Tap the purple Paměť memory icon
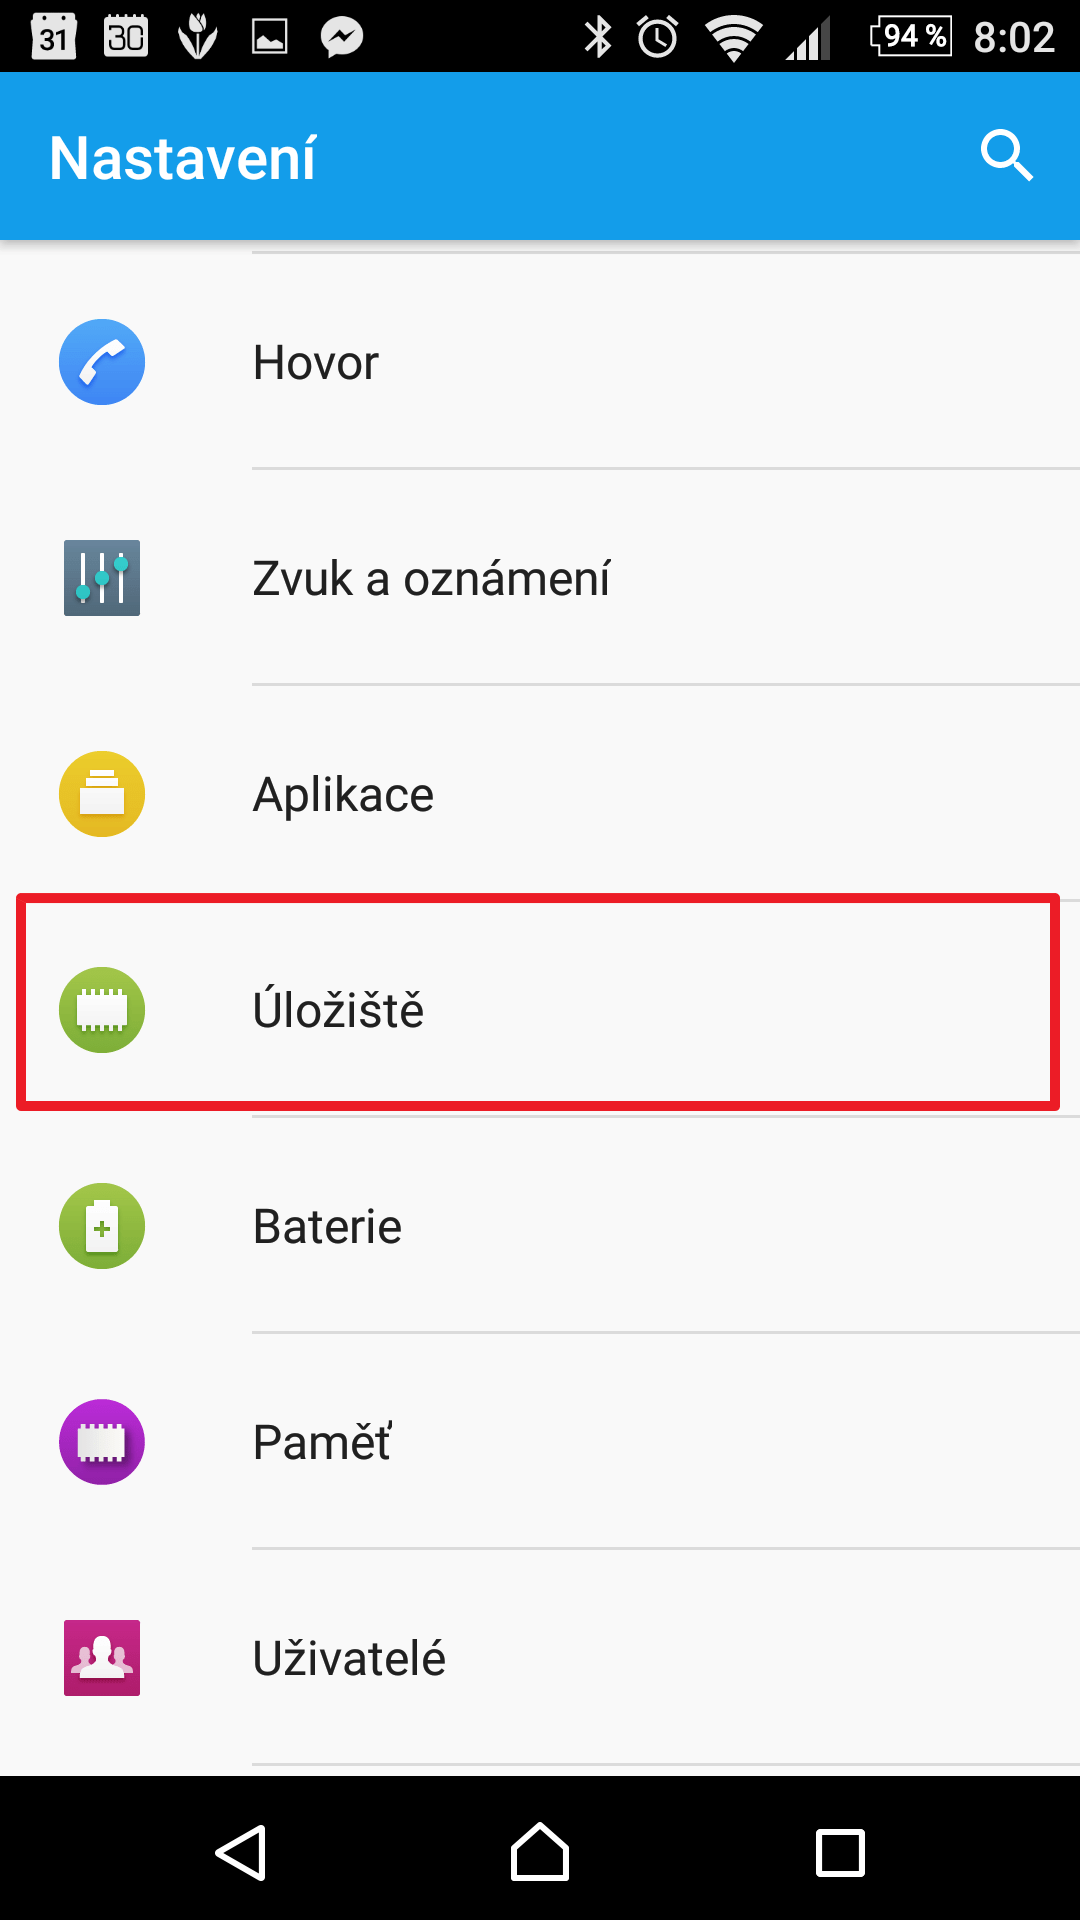This screenshot has height=1920, width=1080. (102, 1442)
